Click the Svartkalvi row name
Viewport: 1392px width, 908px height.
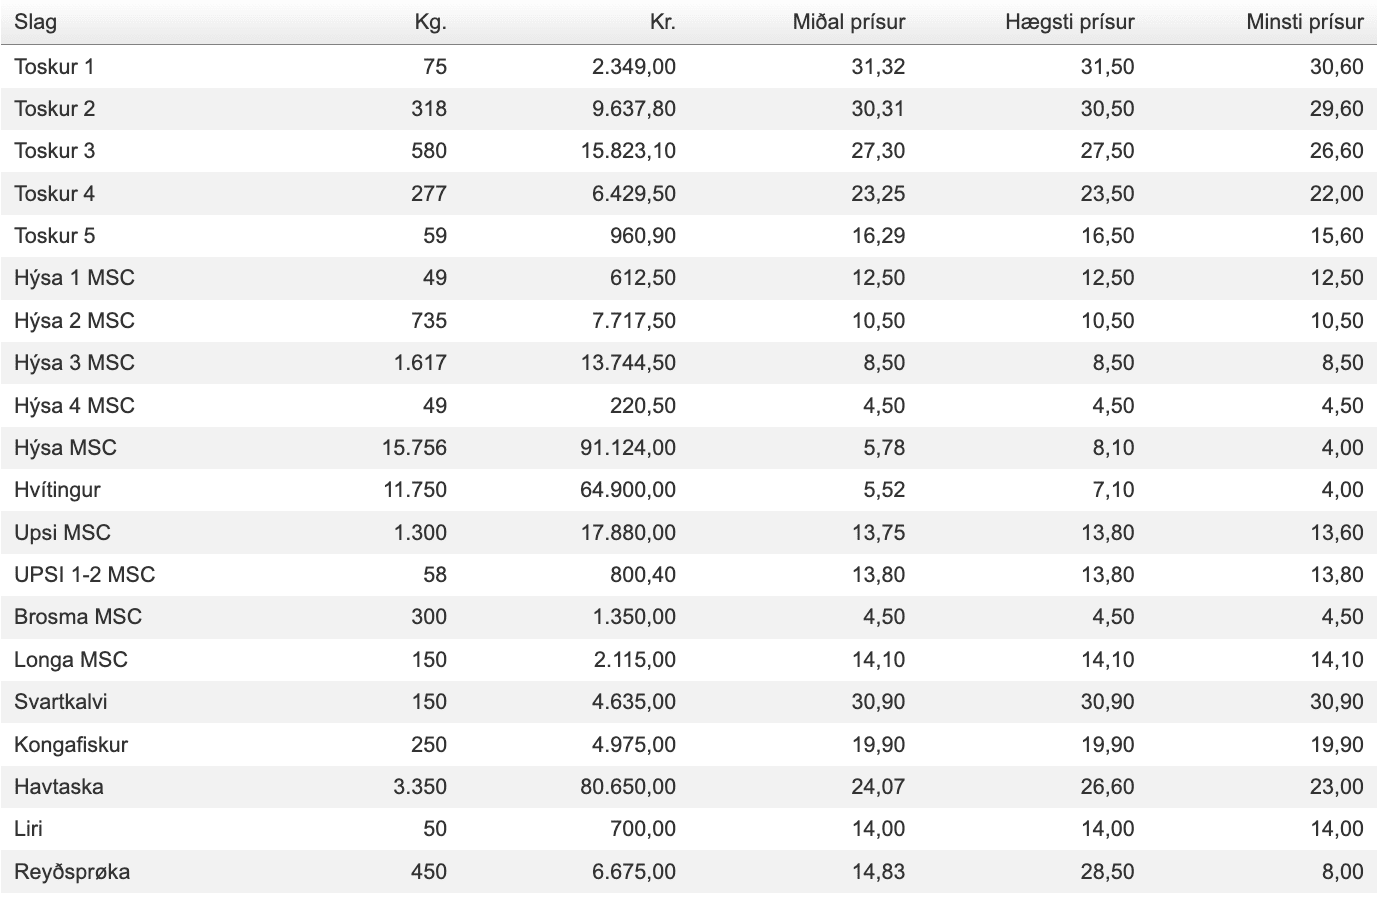click(61, 702)
